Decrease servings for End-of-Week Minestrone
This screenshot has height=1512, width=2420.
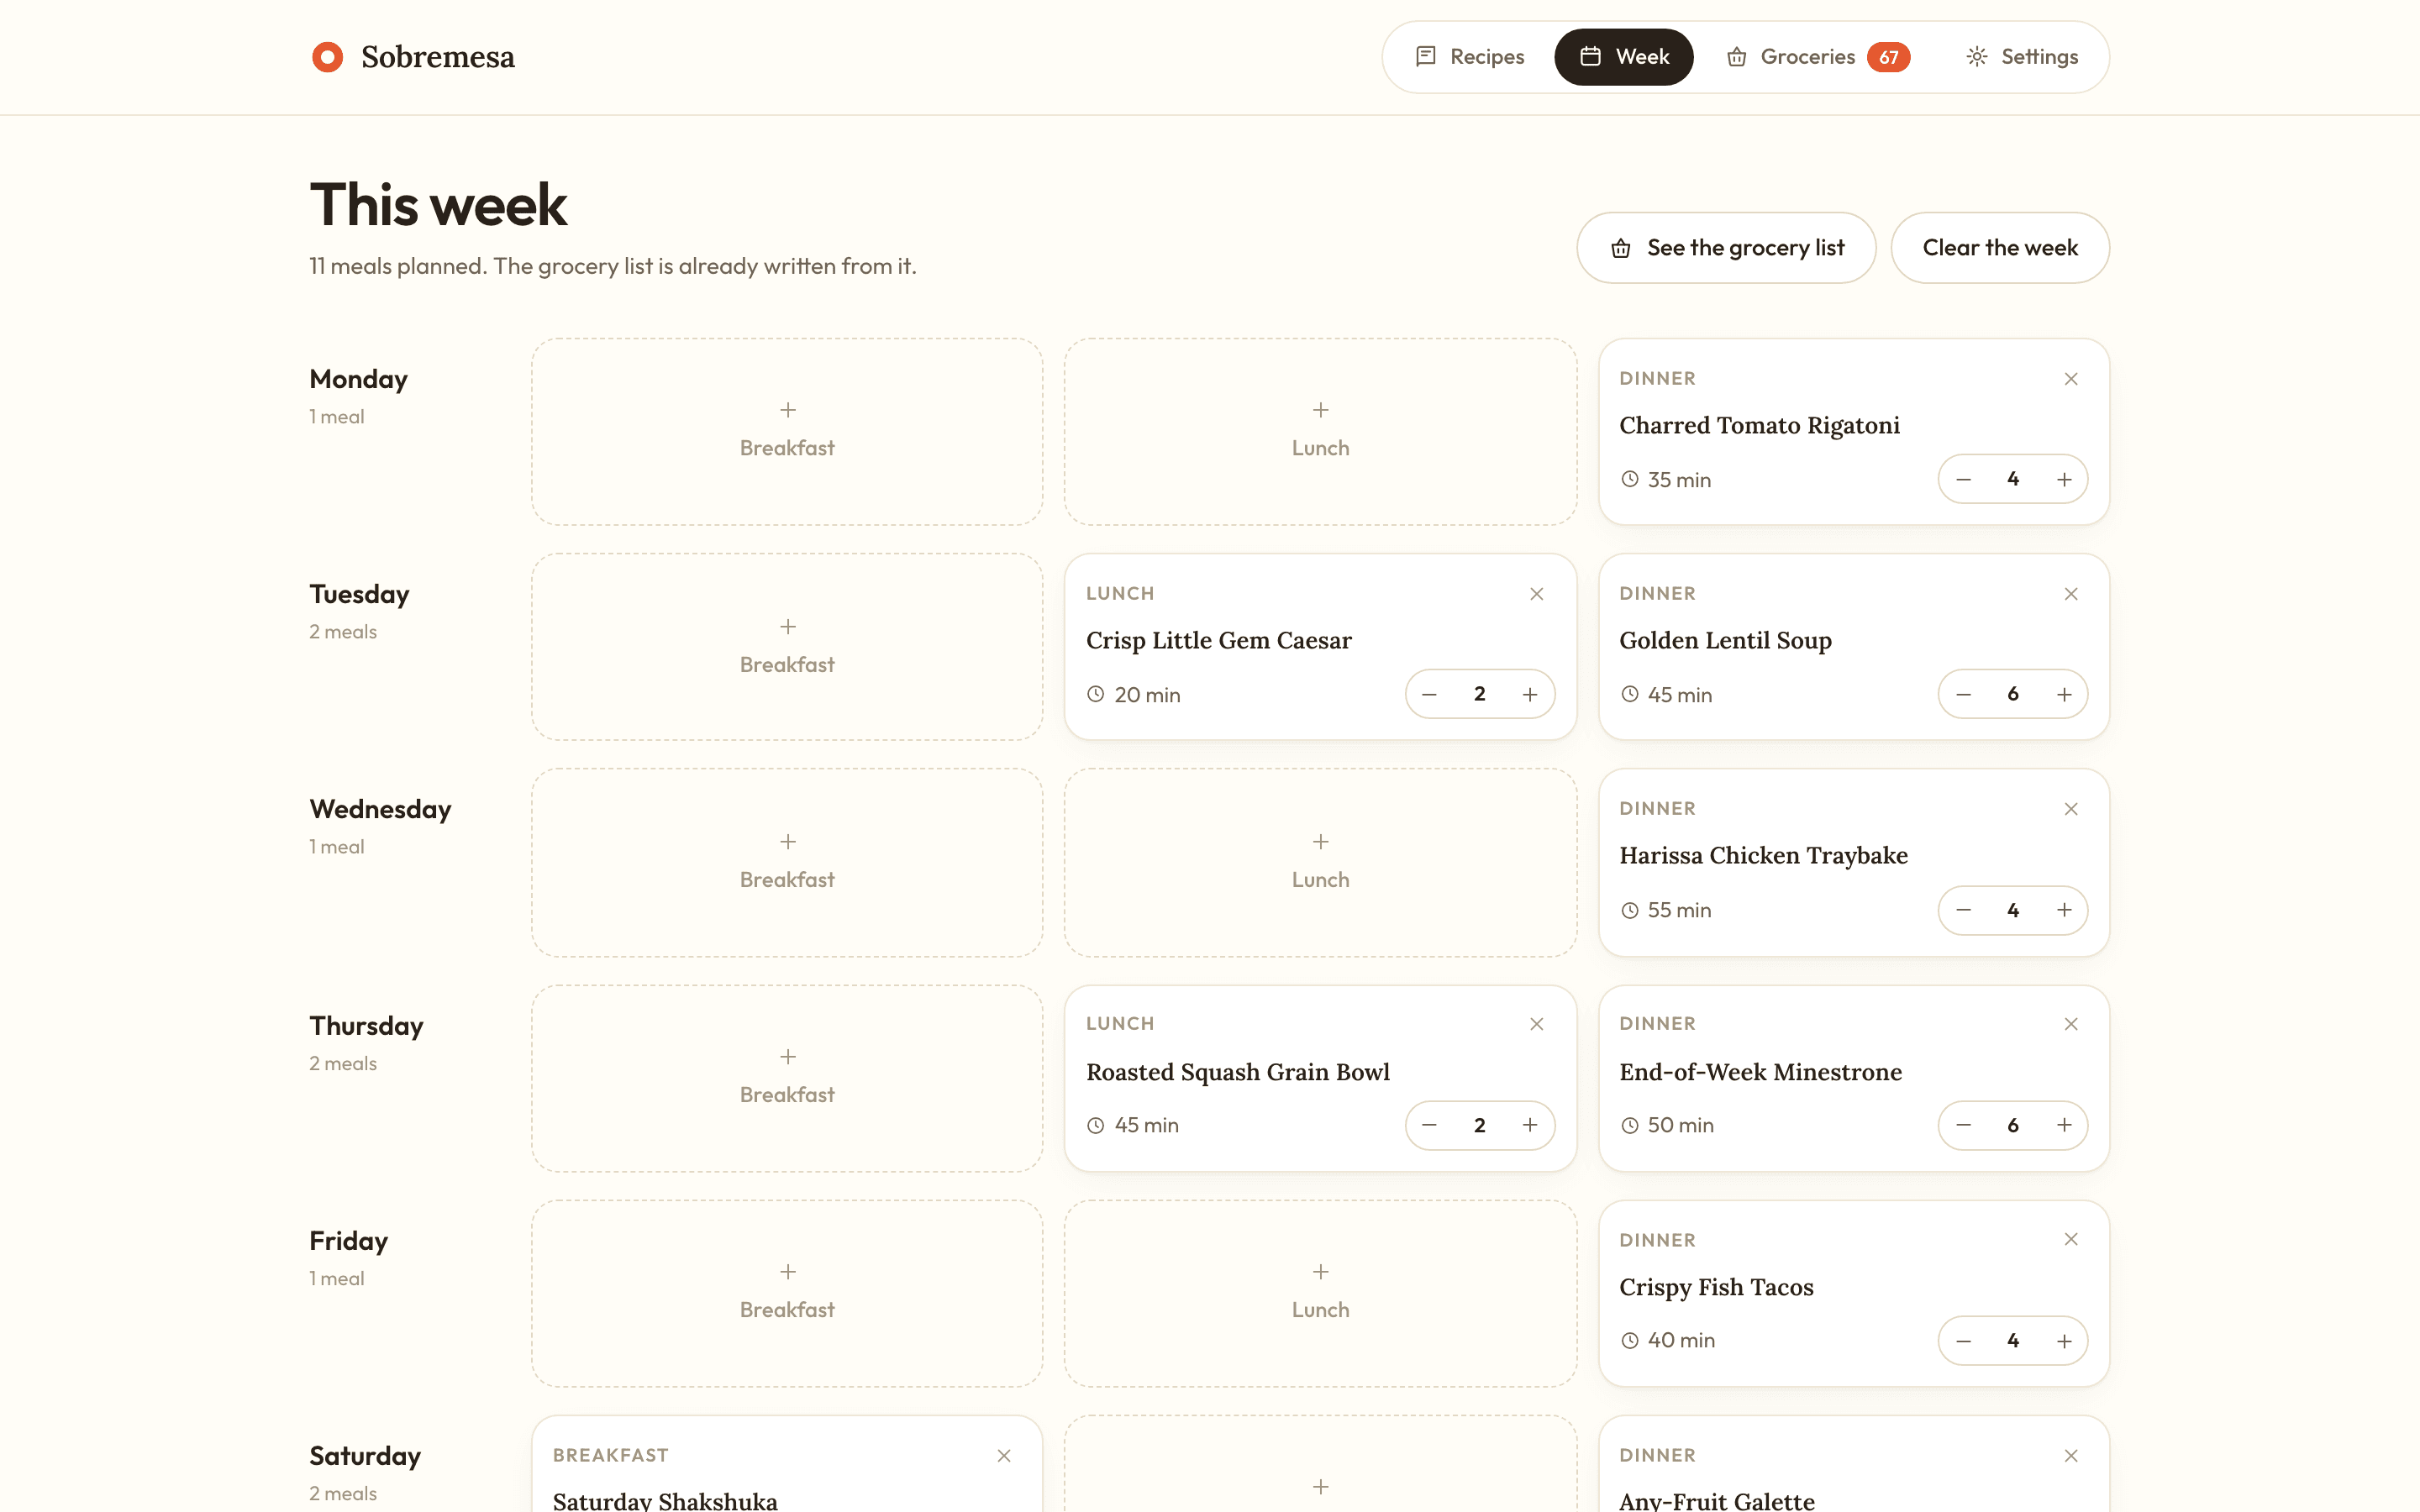pos(1963,1126)
